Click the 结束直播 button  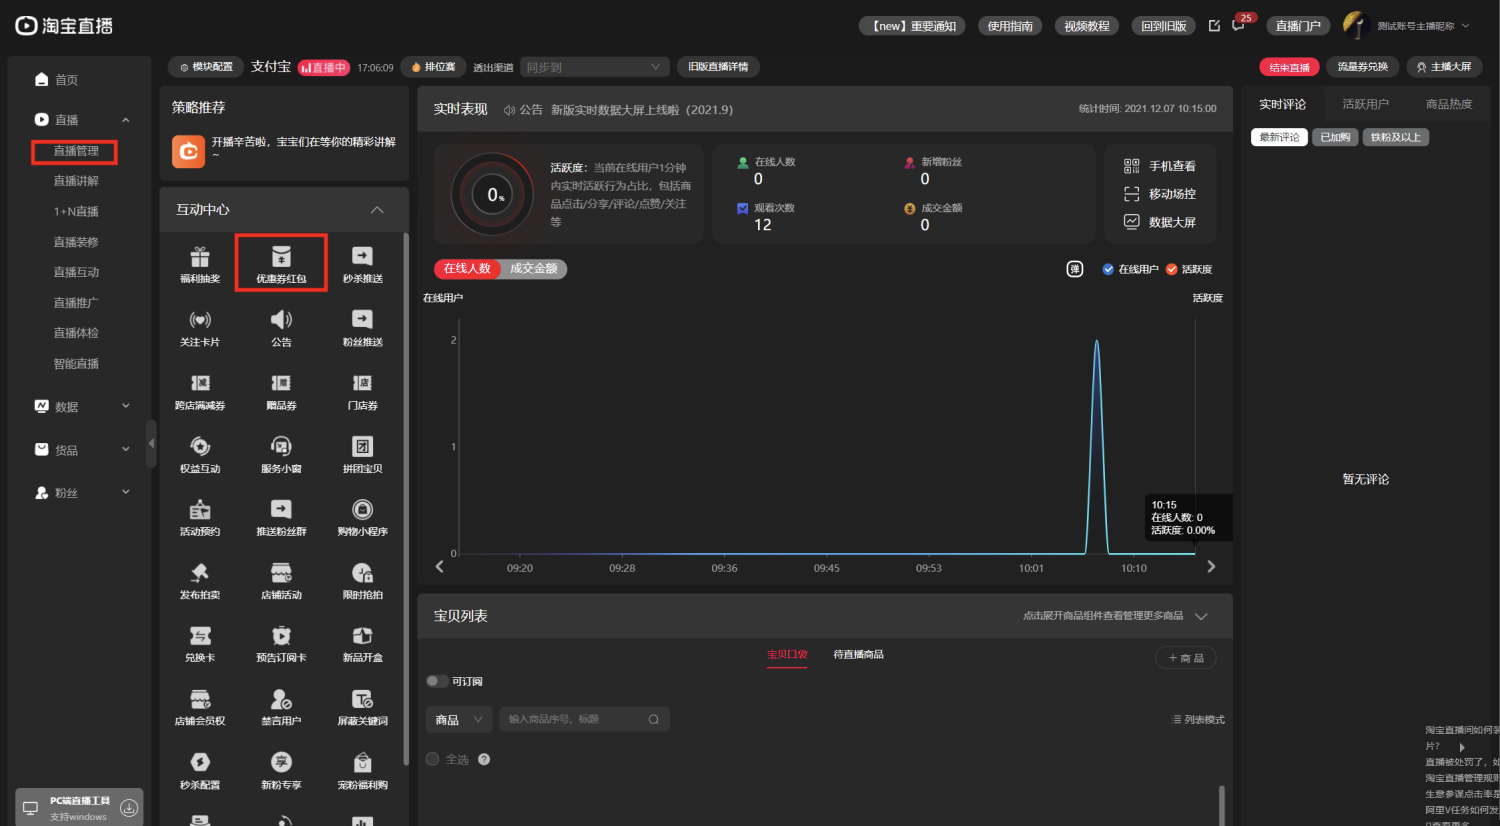[x=1289, y=67]
